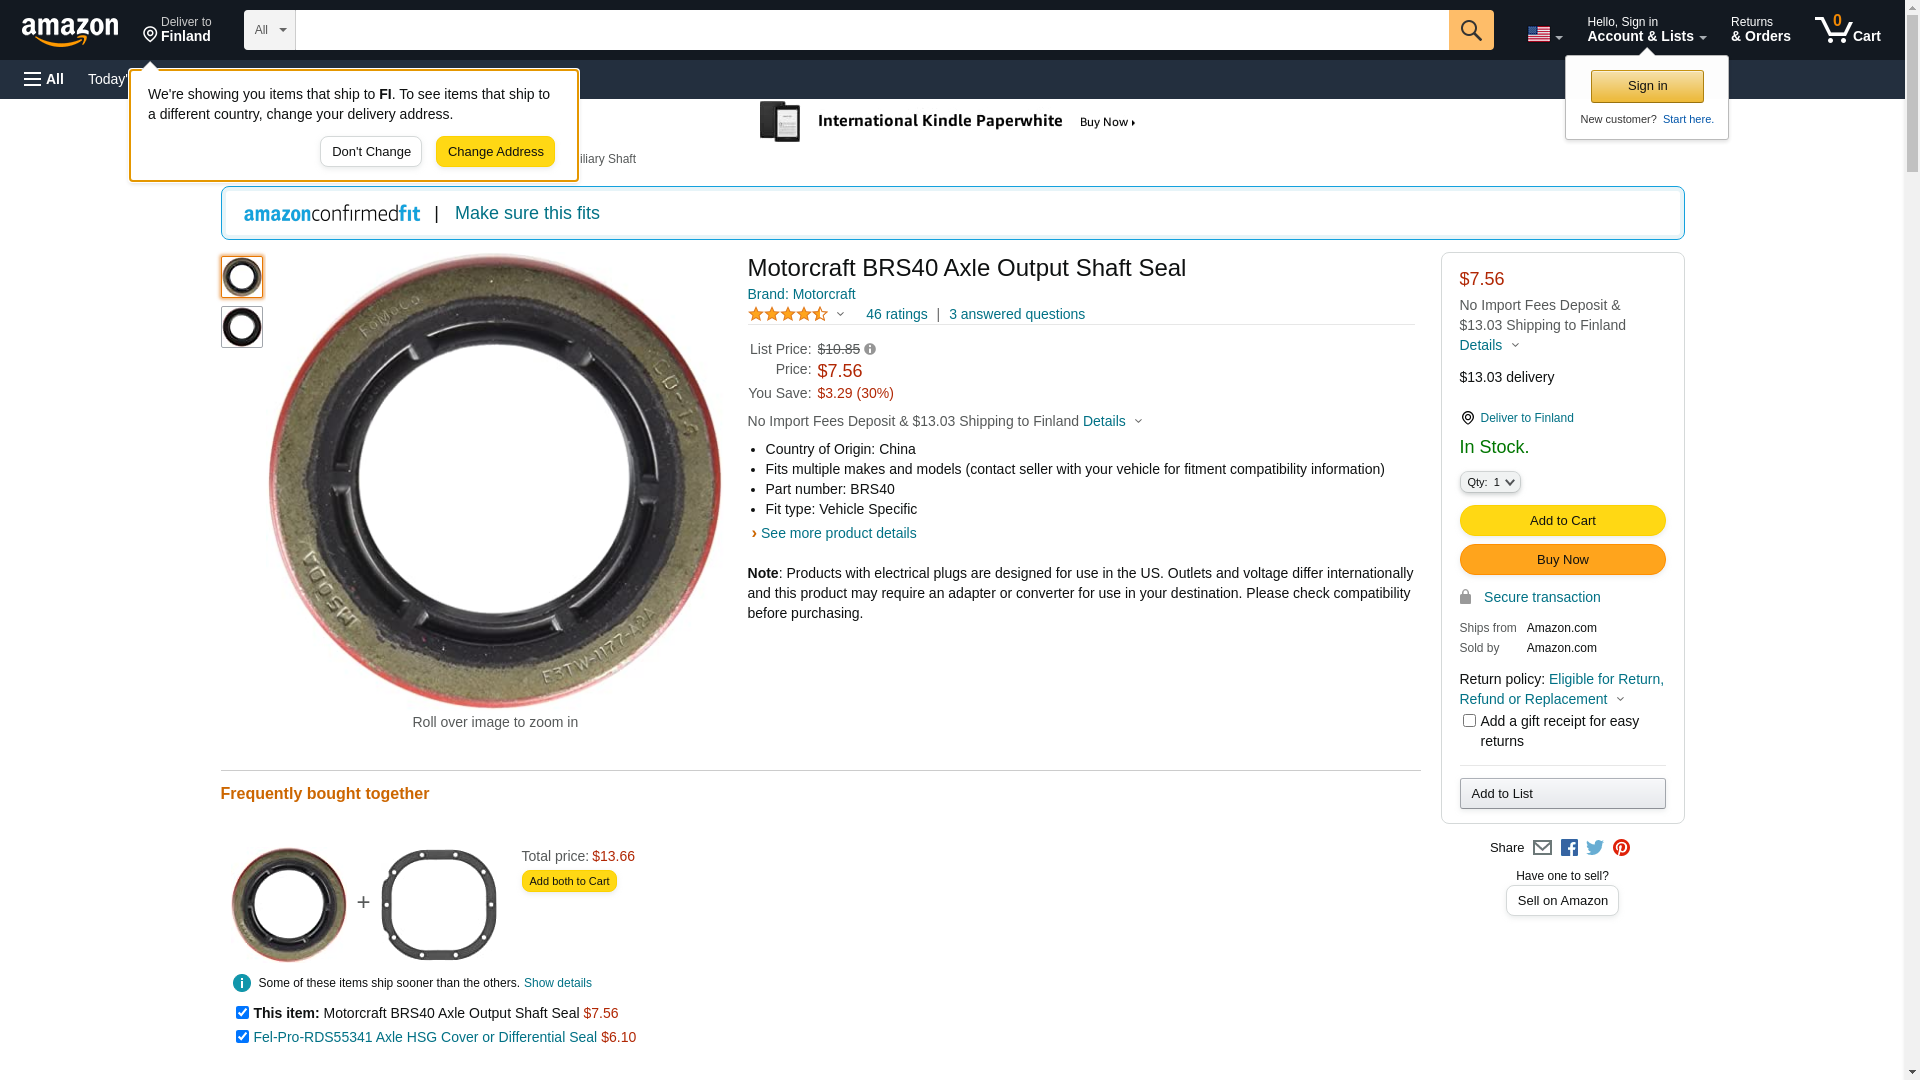Click the Add to Cart button
Viewport: 1920px width, 1080px height.
click(x=1562, y=521)
